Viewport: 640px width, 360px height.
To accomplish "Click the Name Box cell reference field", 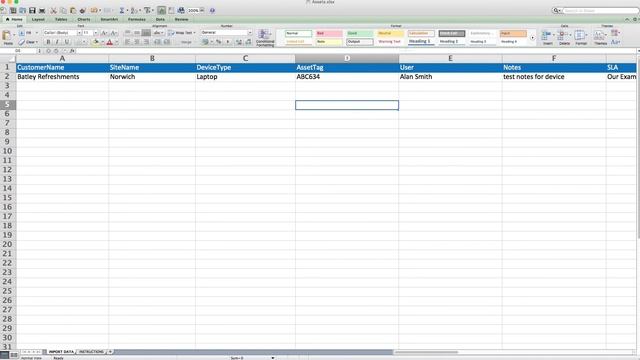I will [18, 51].
